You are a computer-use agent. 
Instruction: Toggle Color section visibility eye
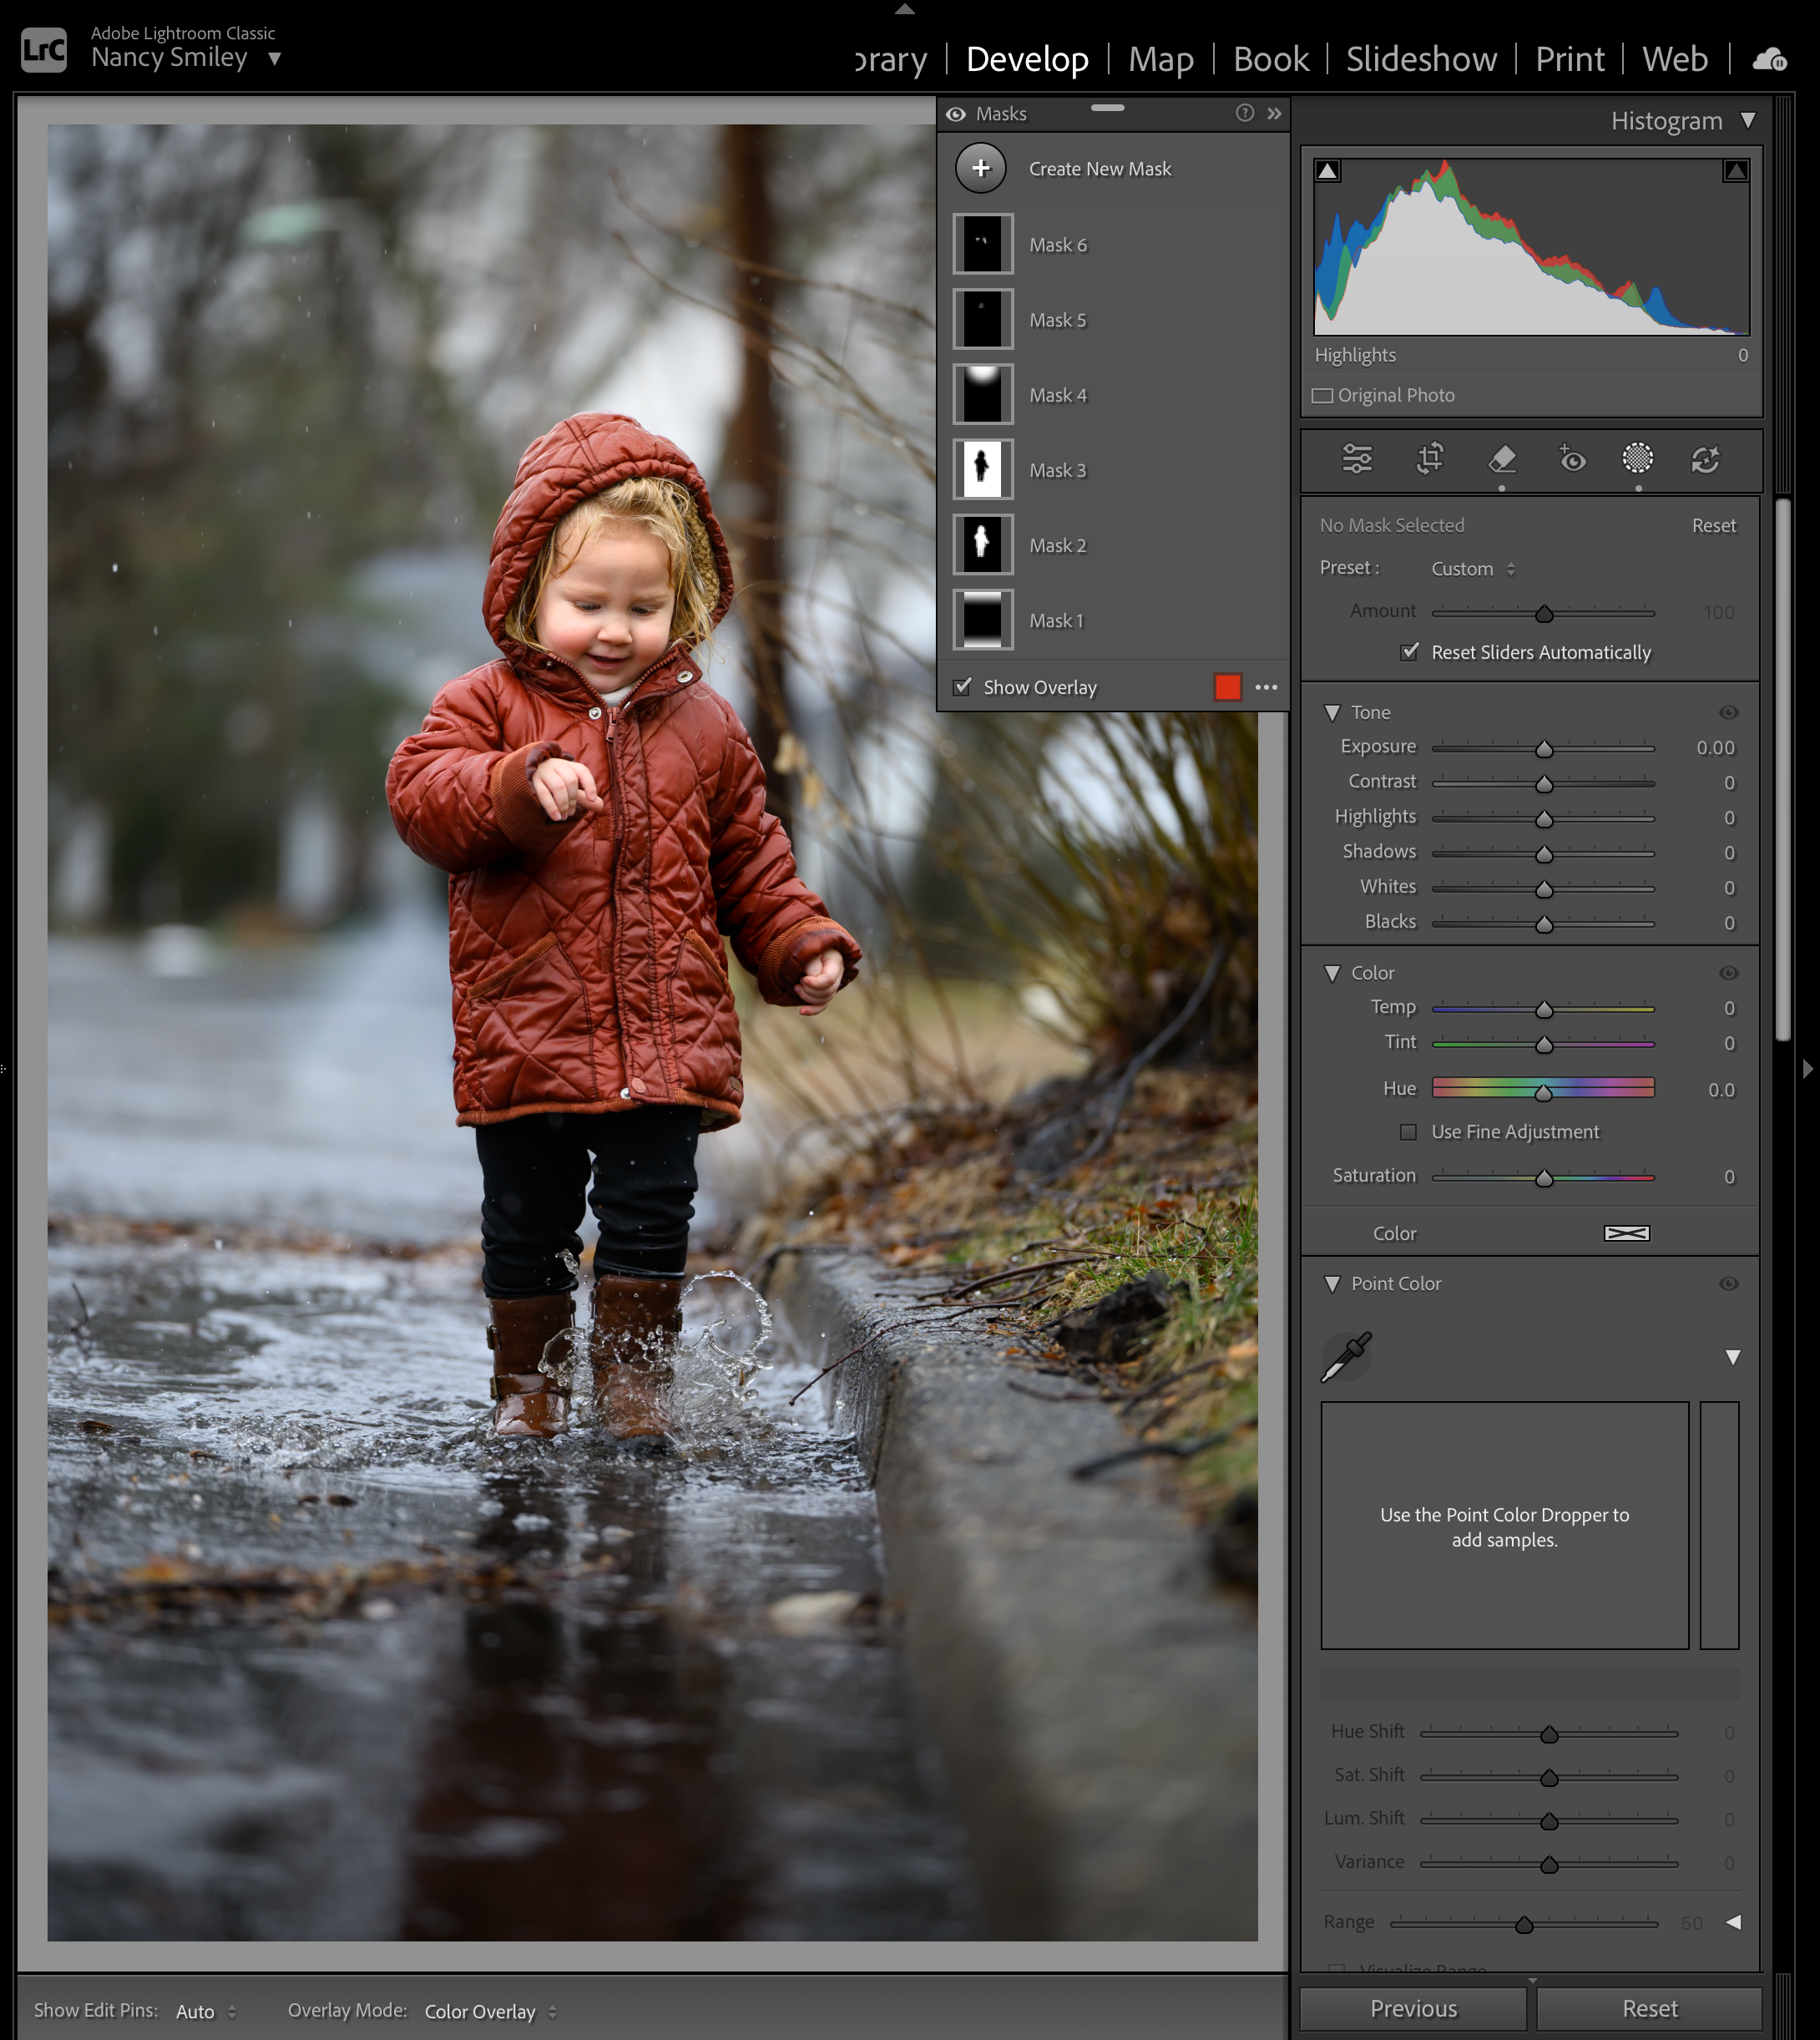[x=1728, y=973]
